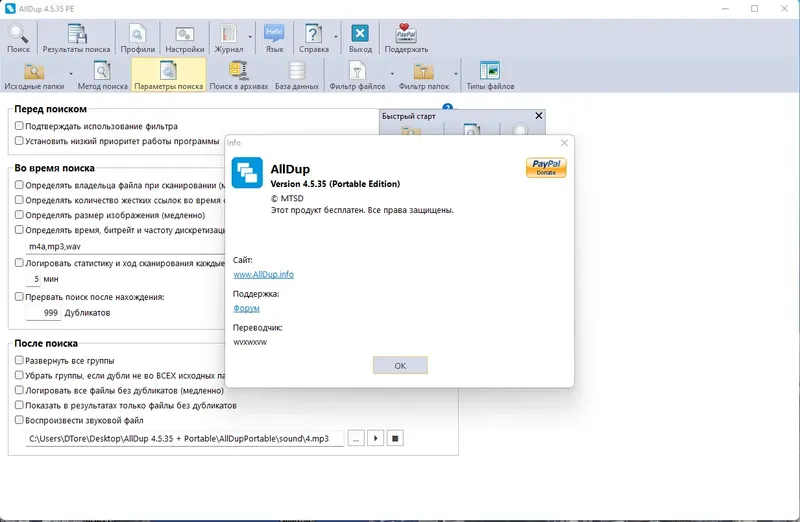Open the Метод поиска section icon
Image resolution: width=800 pixels, height=522 pixels.
(x=103, y=76)
